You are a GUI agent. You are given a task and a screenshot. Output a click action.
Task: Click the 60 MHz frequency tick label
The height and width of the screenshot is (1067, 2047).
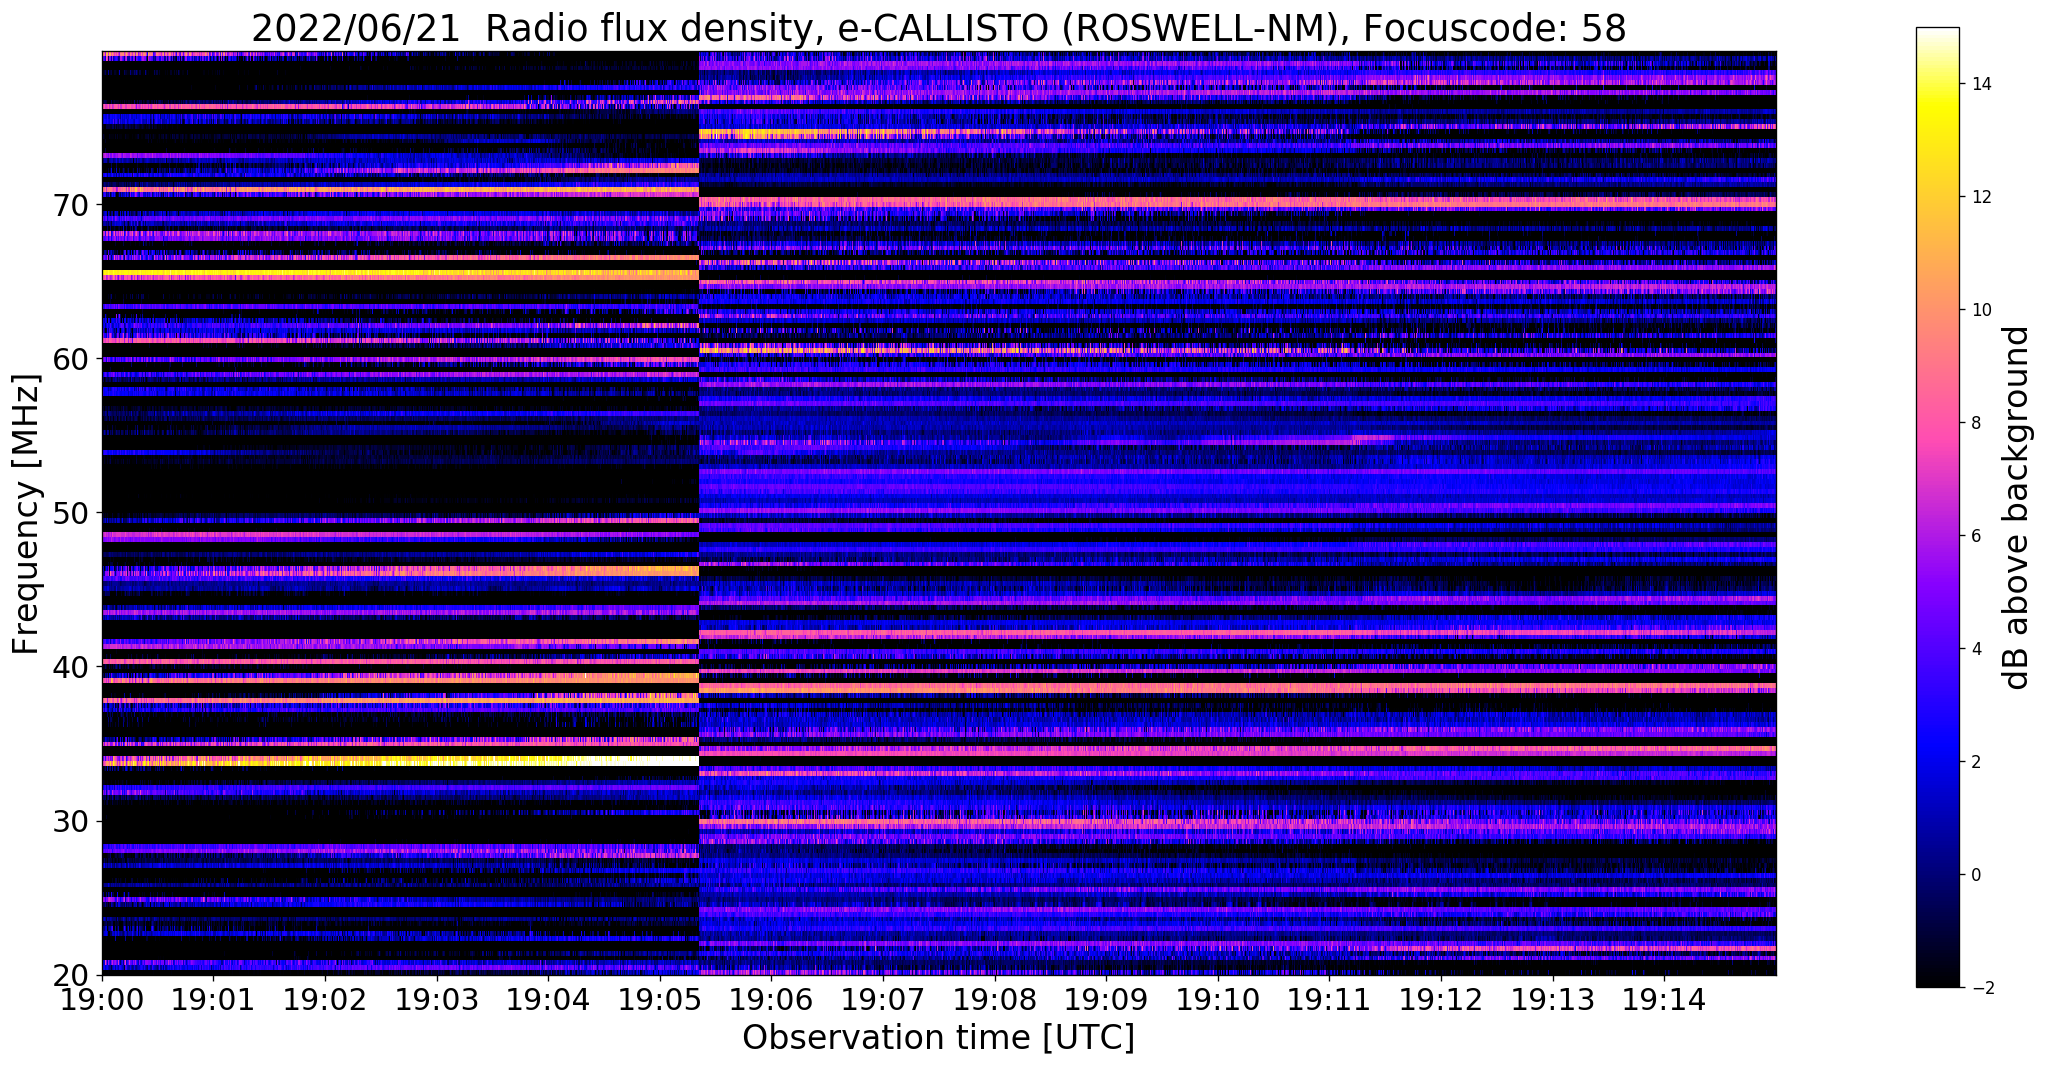(x=68, y=359)
